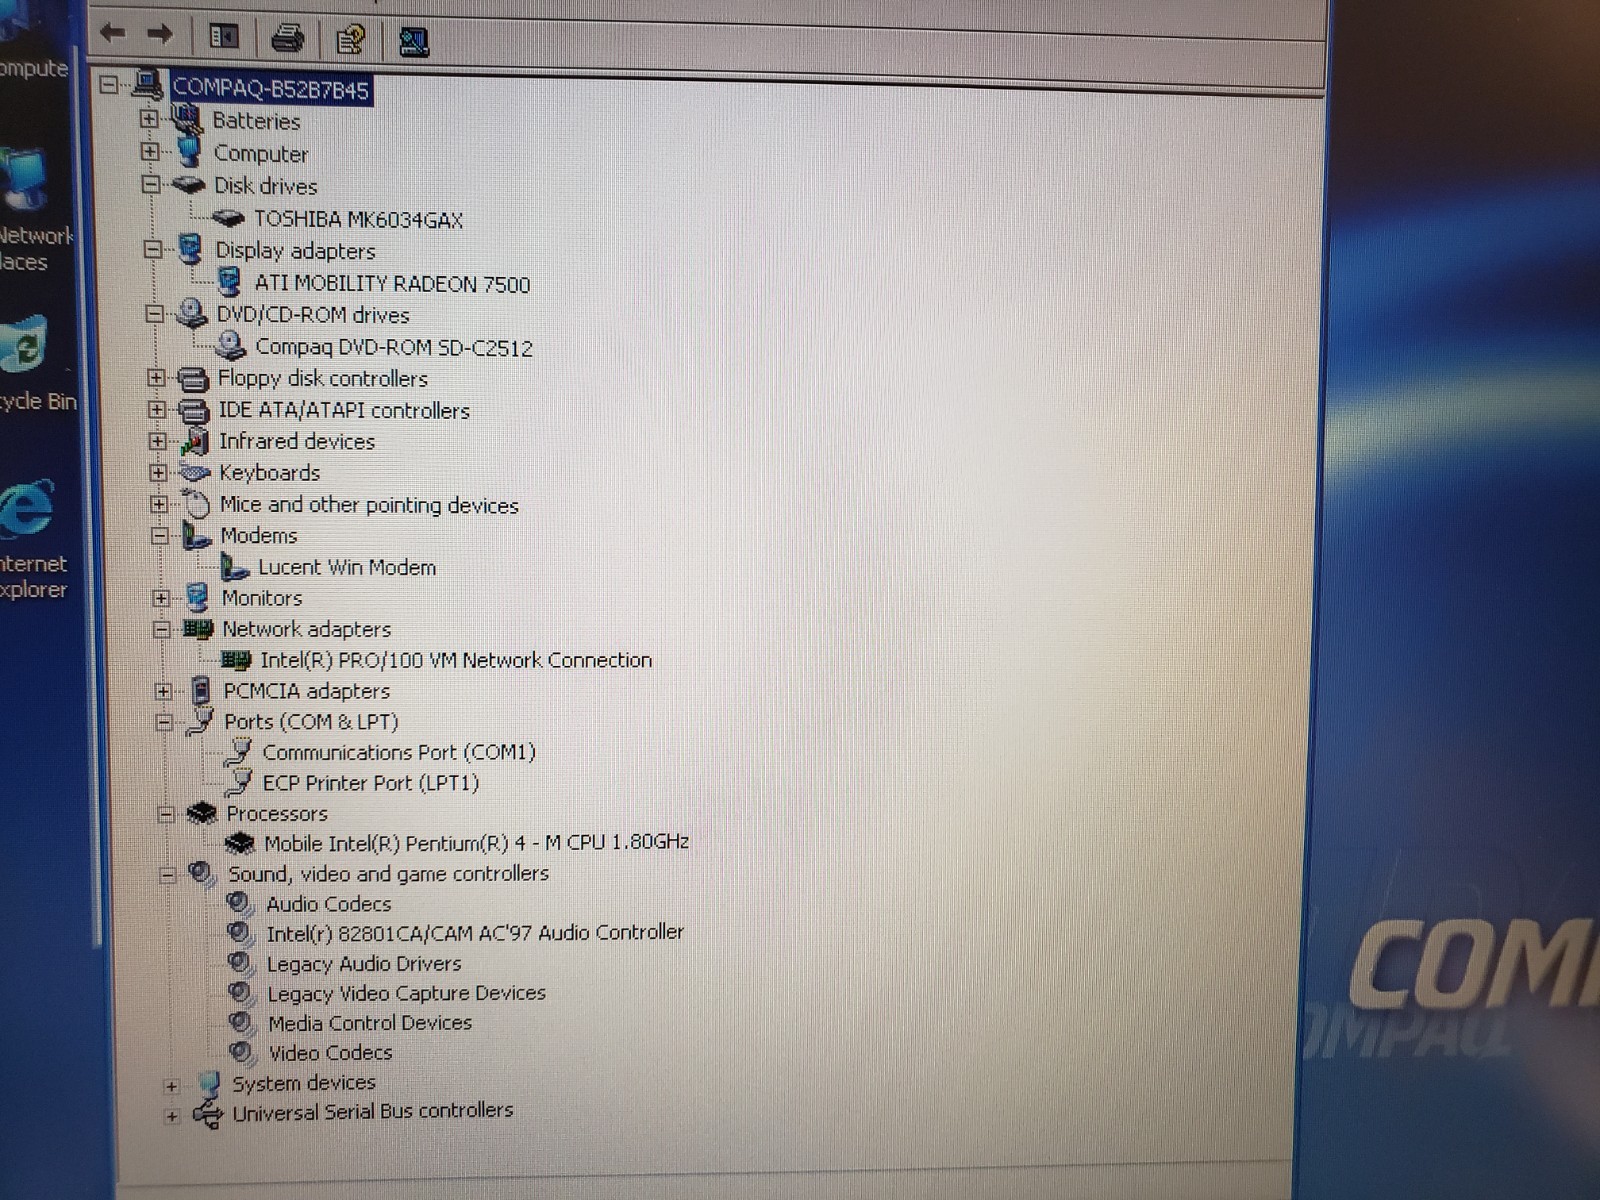1600x1200 pixels.
Task: Select the COMPAQ-B52B7B45 computer name
Action: [x=271, y=89]
